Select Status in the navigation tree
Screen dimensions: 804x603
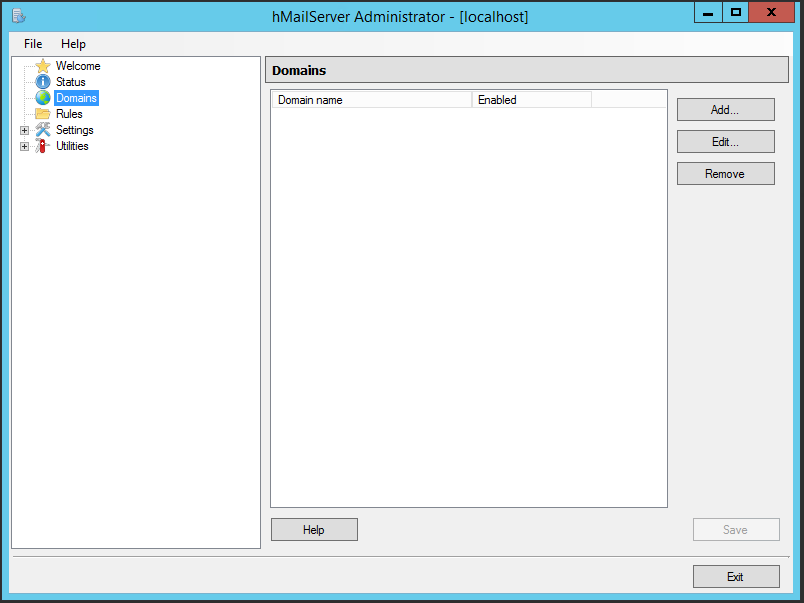(x=71, y=82)
